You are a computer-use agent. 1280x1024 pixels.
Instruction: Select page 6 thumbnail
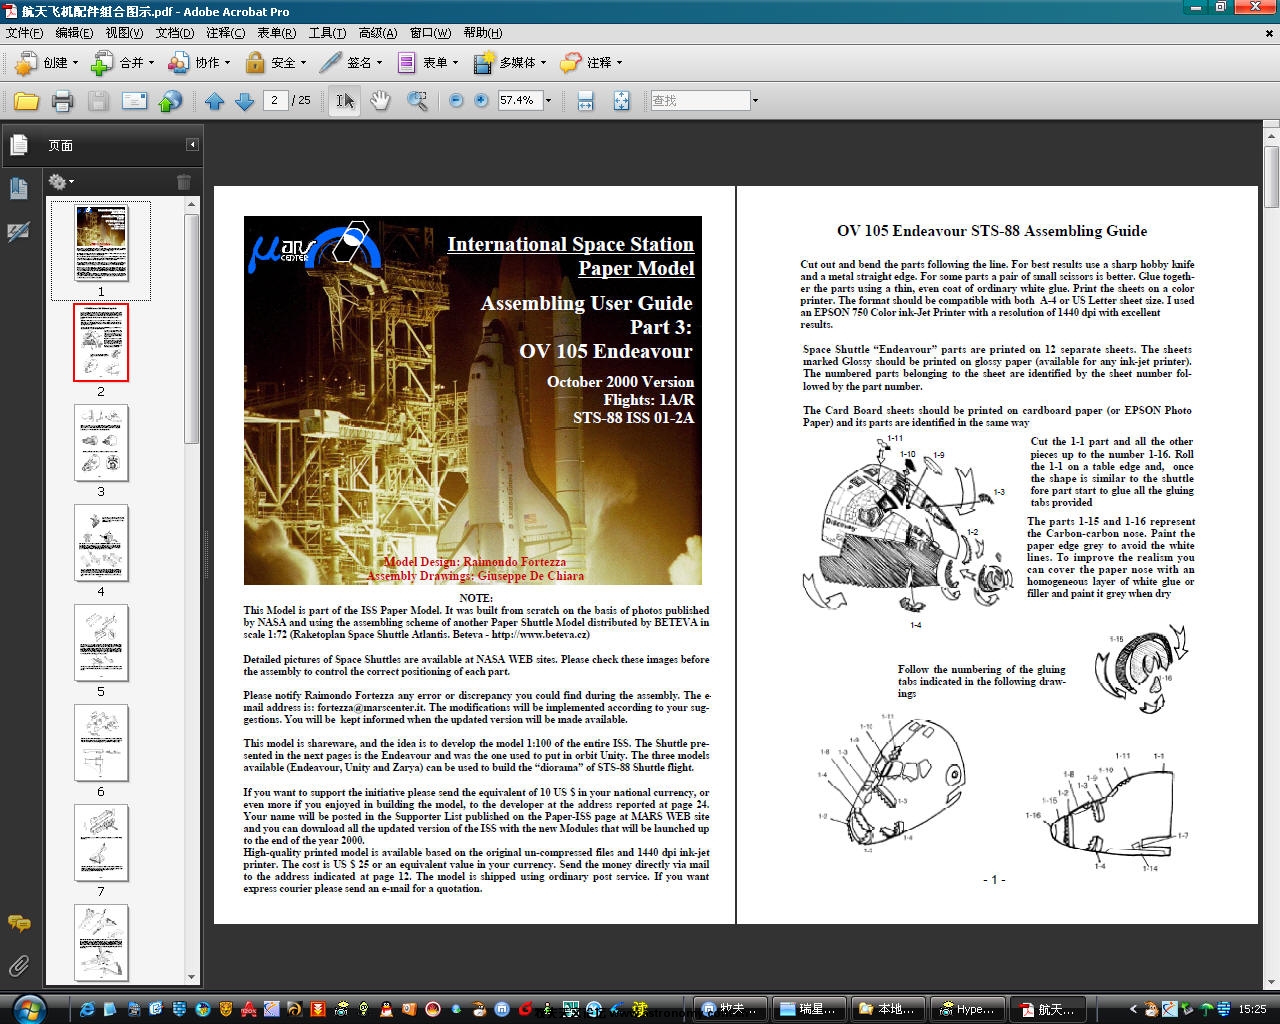tap(101, 743)
